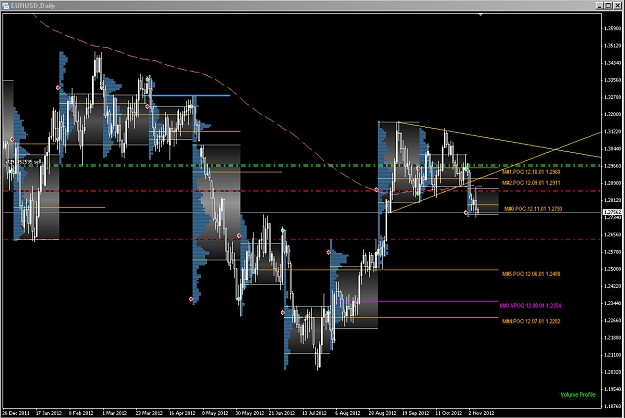Screen dimensions: 625x418
Task: Minimize the EURUSD,Daily chart window
Action: pyautogui.click(x=600, y=5)
